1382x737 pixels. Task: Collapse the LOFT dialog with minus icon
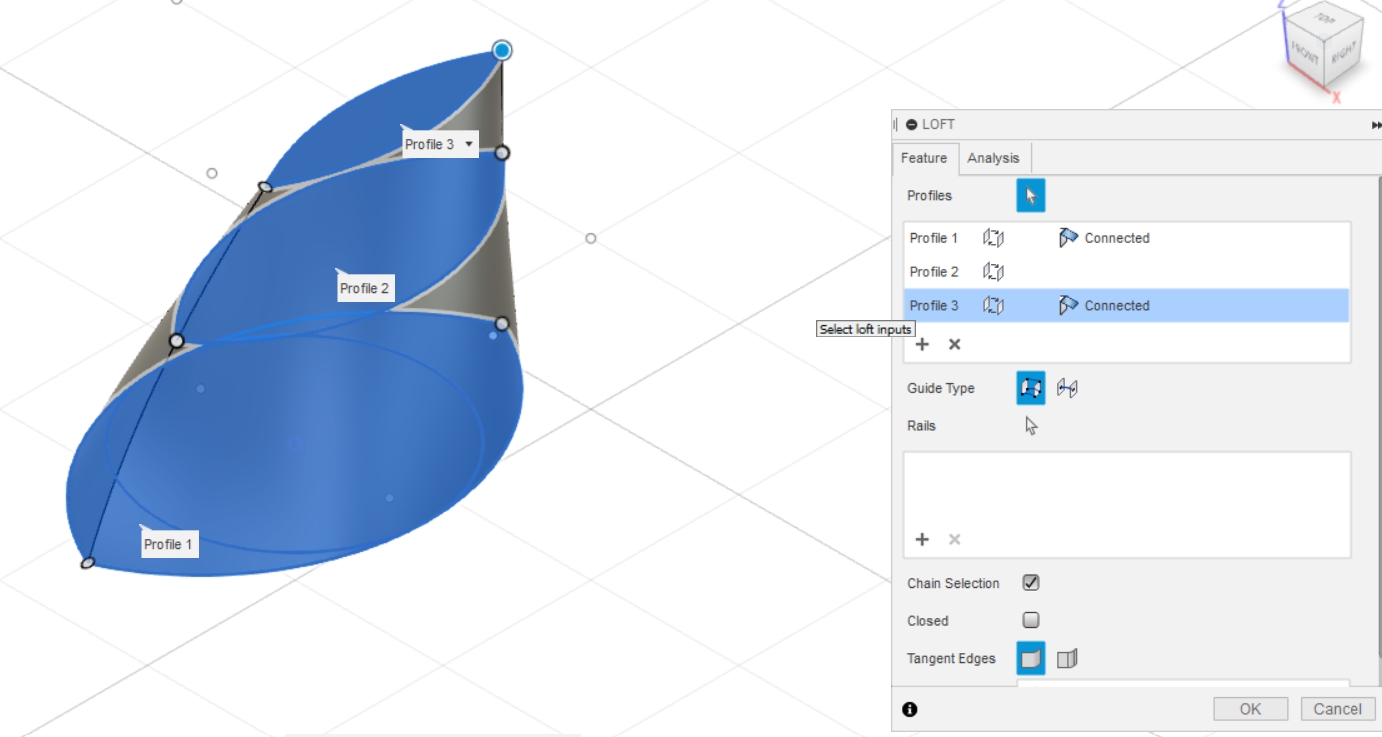[911, 125]
